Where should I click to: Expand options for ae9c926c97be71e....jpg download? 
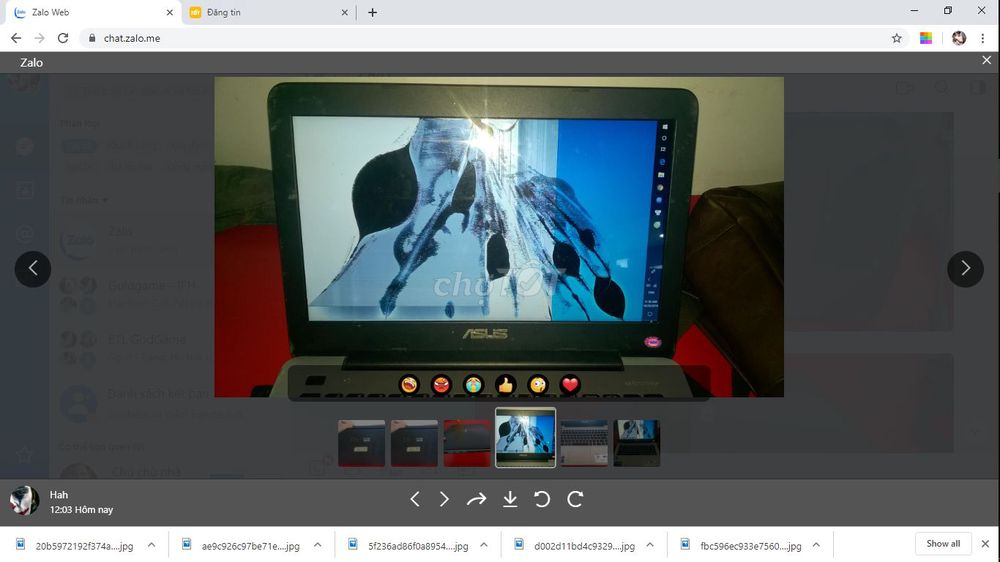[x=318, y=545]
